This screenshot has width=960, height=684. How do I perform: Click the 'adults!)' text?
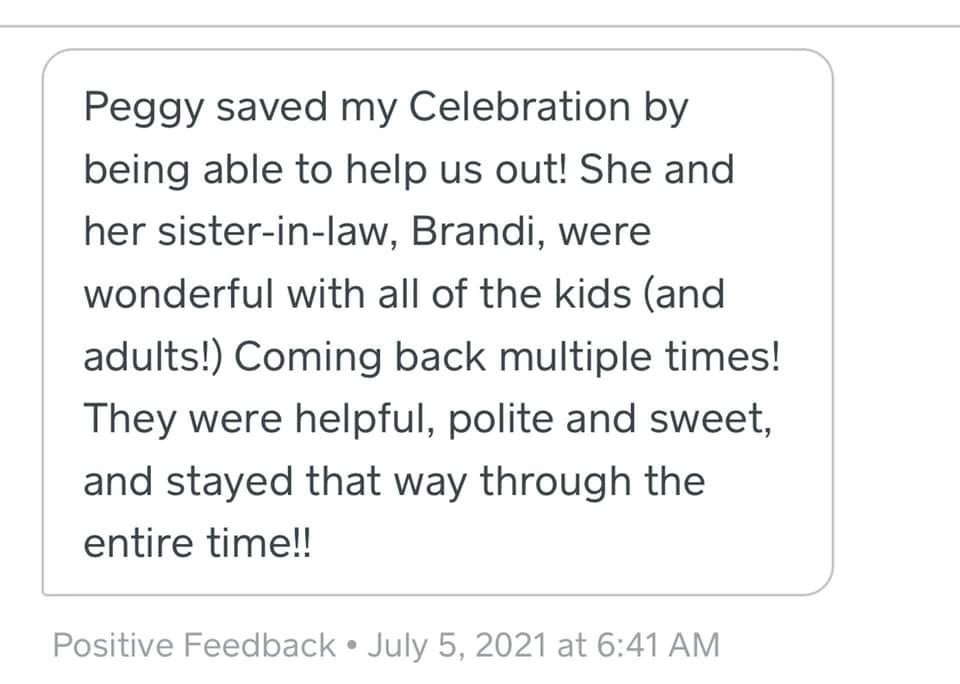click(x=153, y=357)
